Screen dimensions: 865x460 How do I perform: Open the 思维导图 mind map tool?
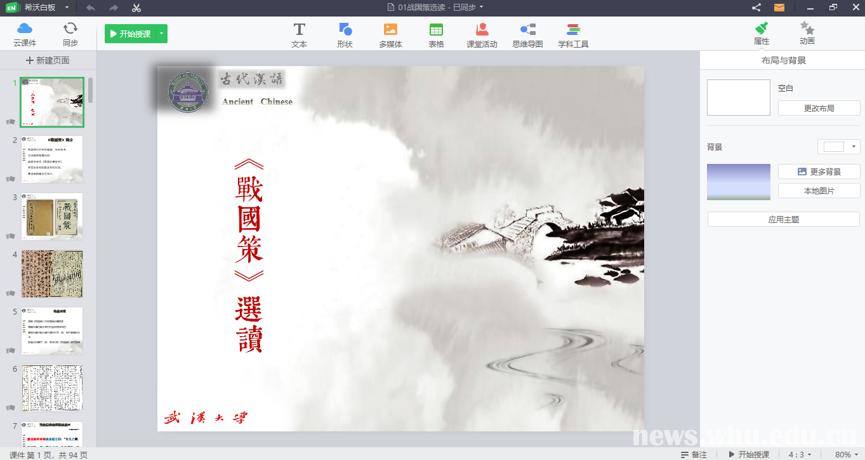(x=527, y=35)
